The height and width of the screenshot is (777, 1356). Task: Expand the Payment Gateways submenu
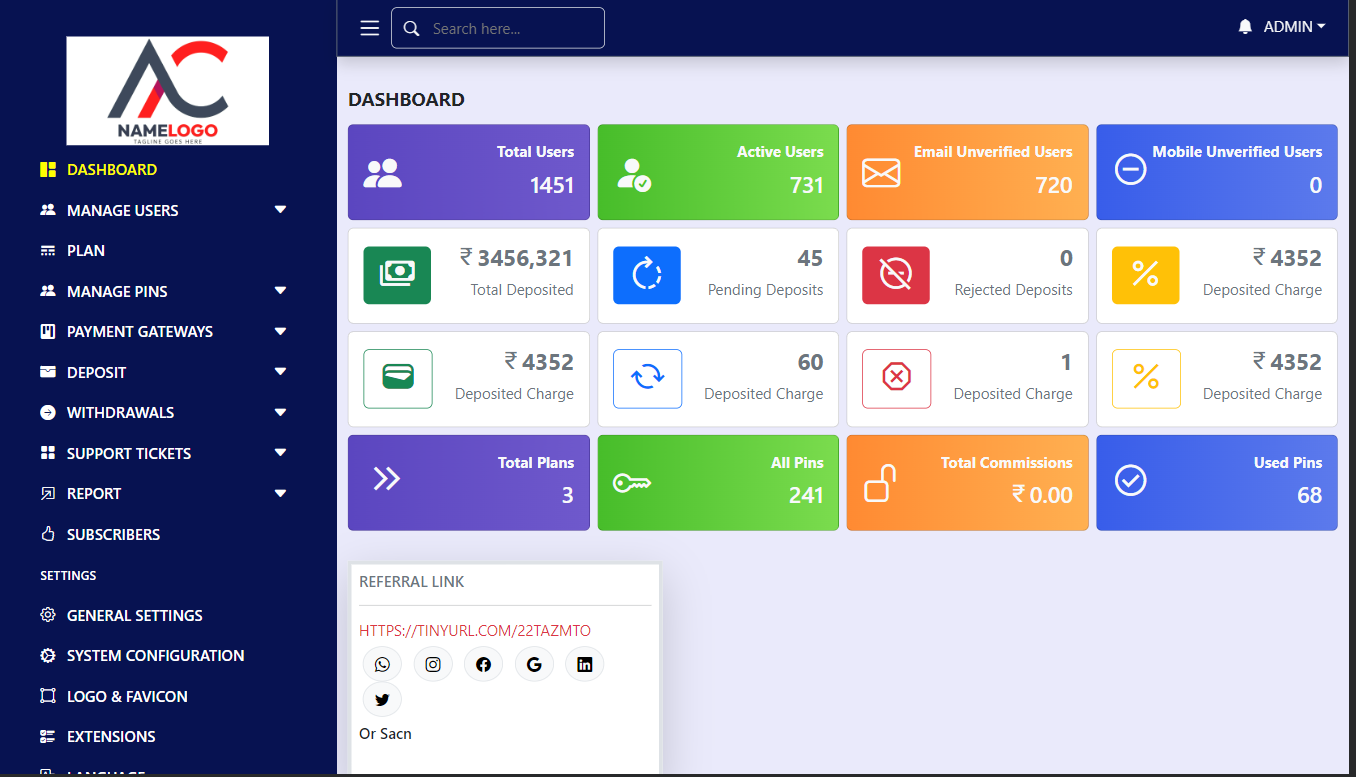pos(280,331)
